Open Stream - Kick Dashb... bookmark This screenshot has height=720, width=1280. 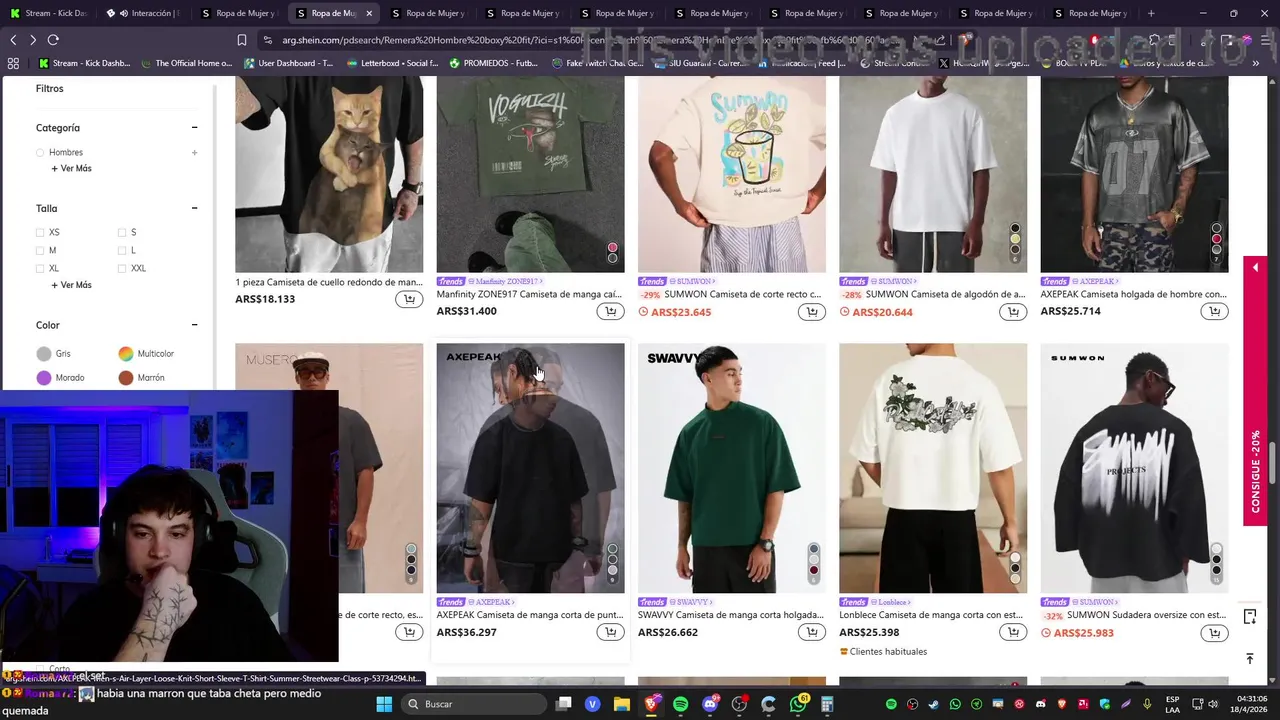point(84,63)
